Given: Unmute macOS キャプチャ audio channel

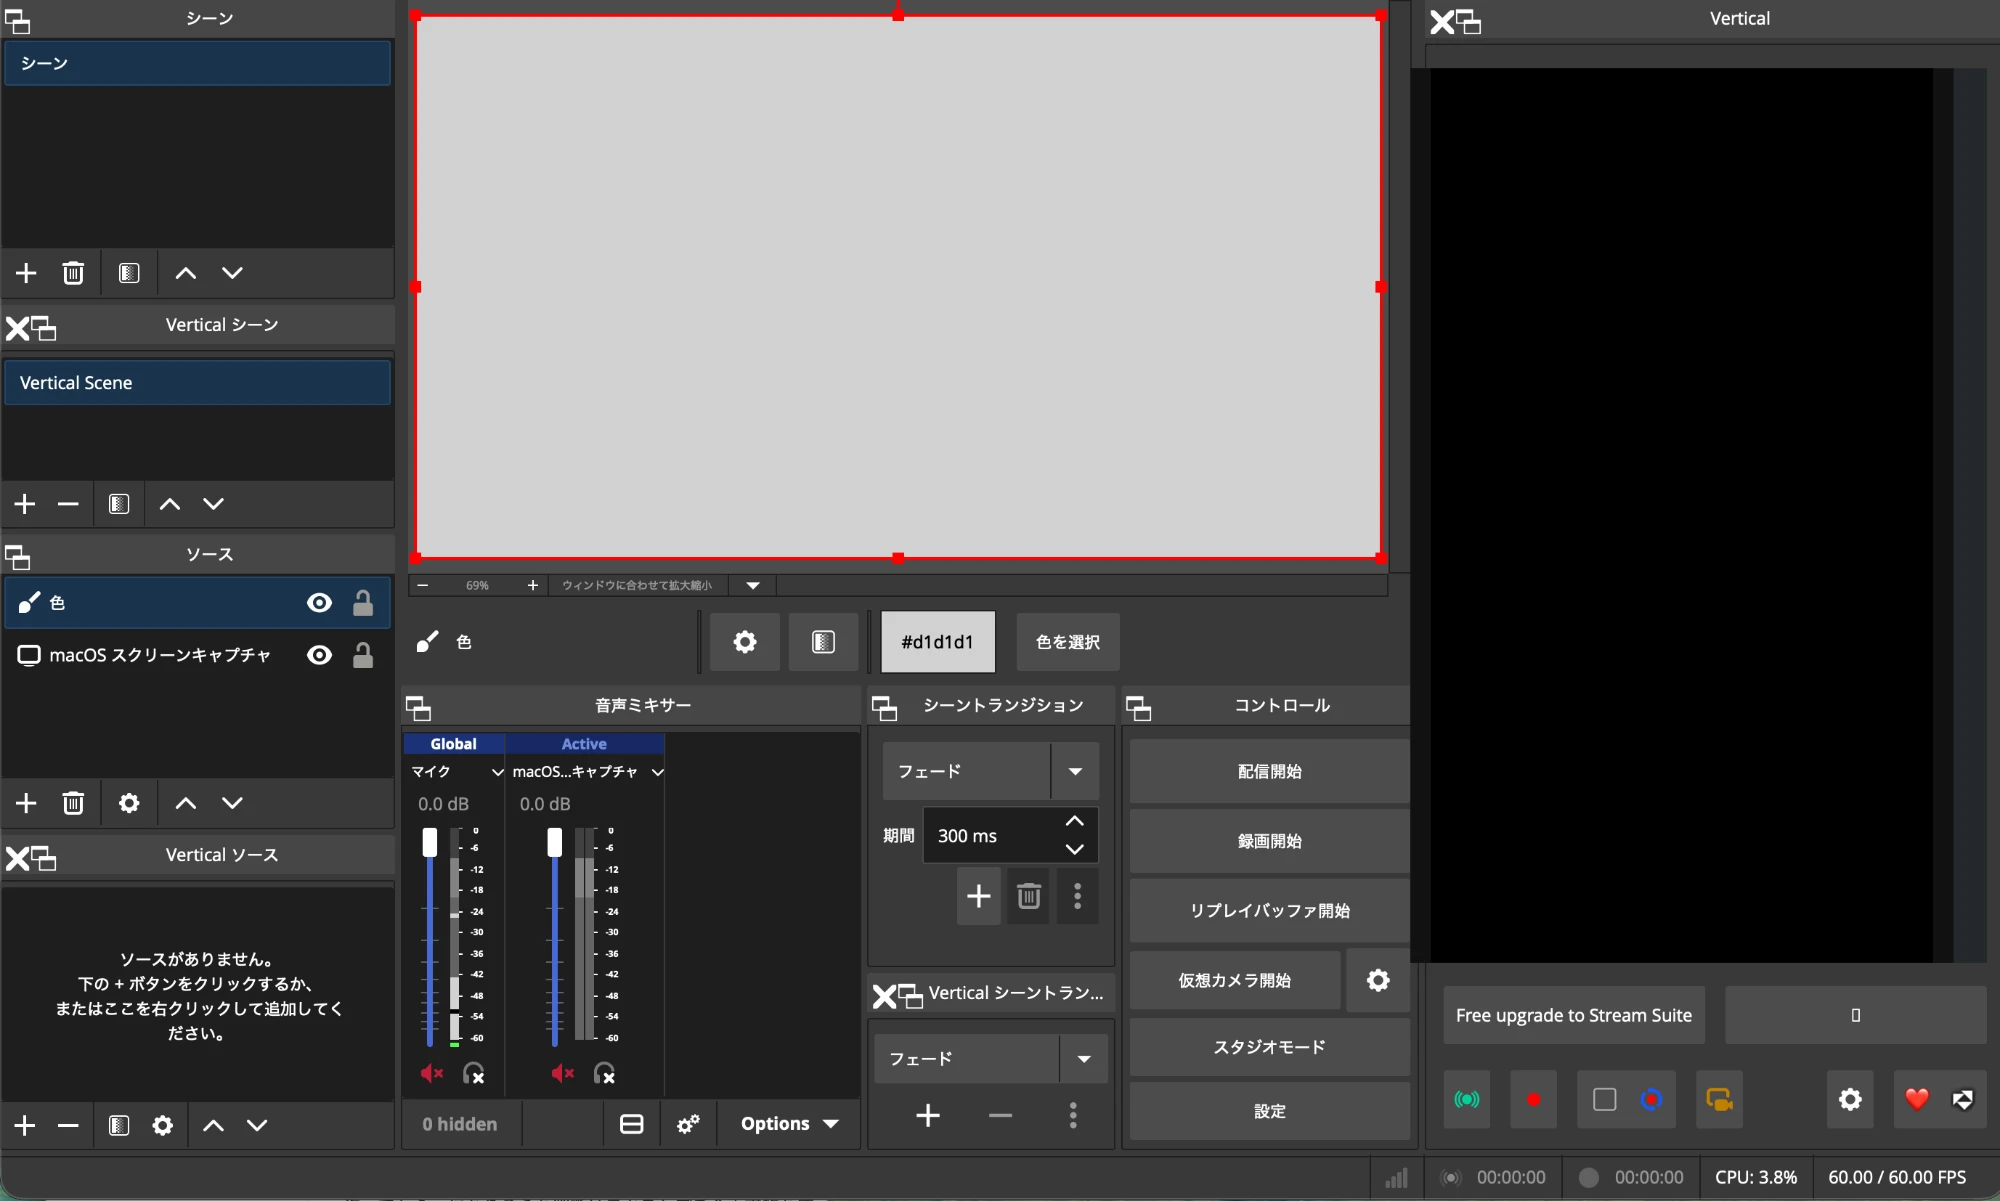Looking at the screenshot, I should [x=563, y=1073].
